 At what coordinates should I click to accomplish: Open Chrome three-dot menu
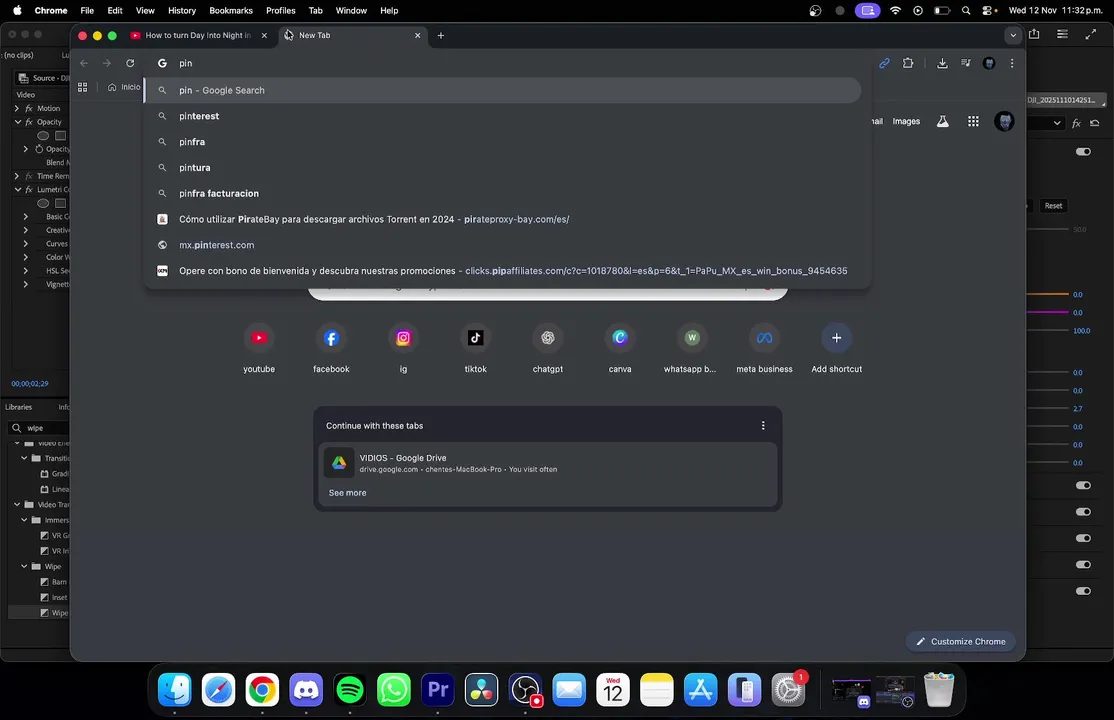click(1012, 63)
